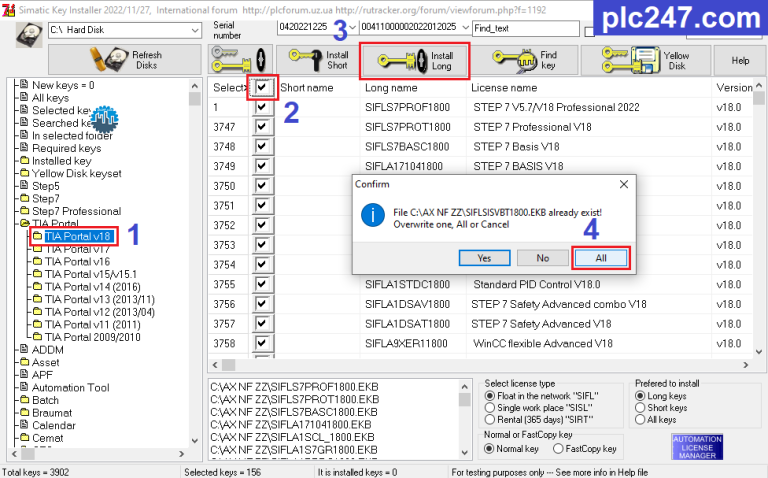Toggle checkbox for row 3749
This screenshot has height=478, width=768.
tap(262, 166)
